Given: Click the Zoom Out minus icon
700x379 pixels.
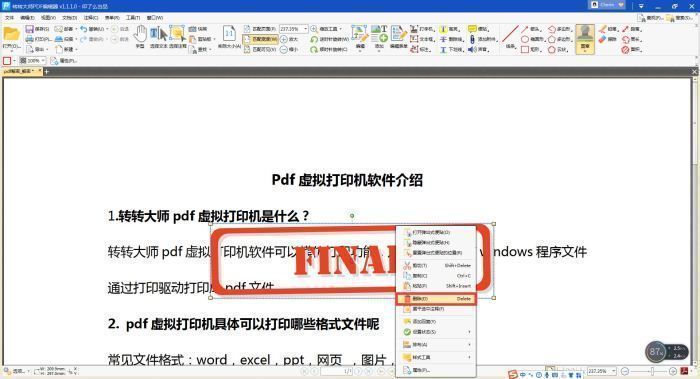Looking at the screenshot, I should (x=284, y=50).
